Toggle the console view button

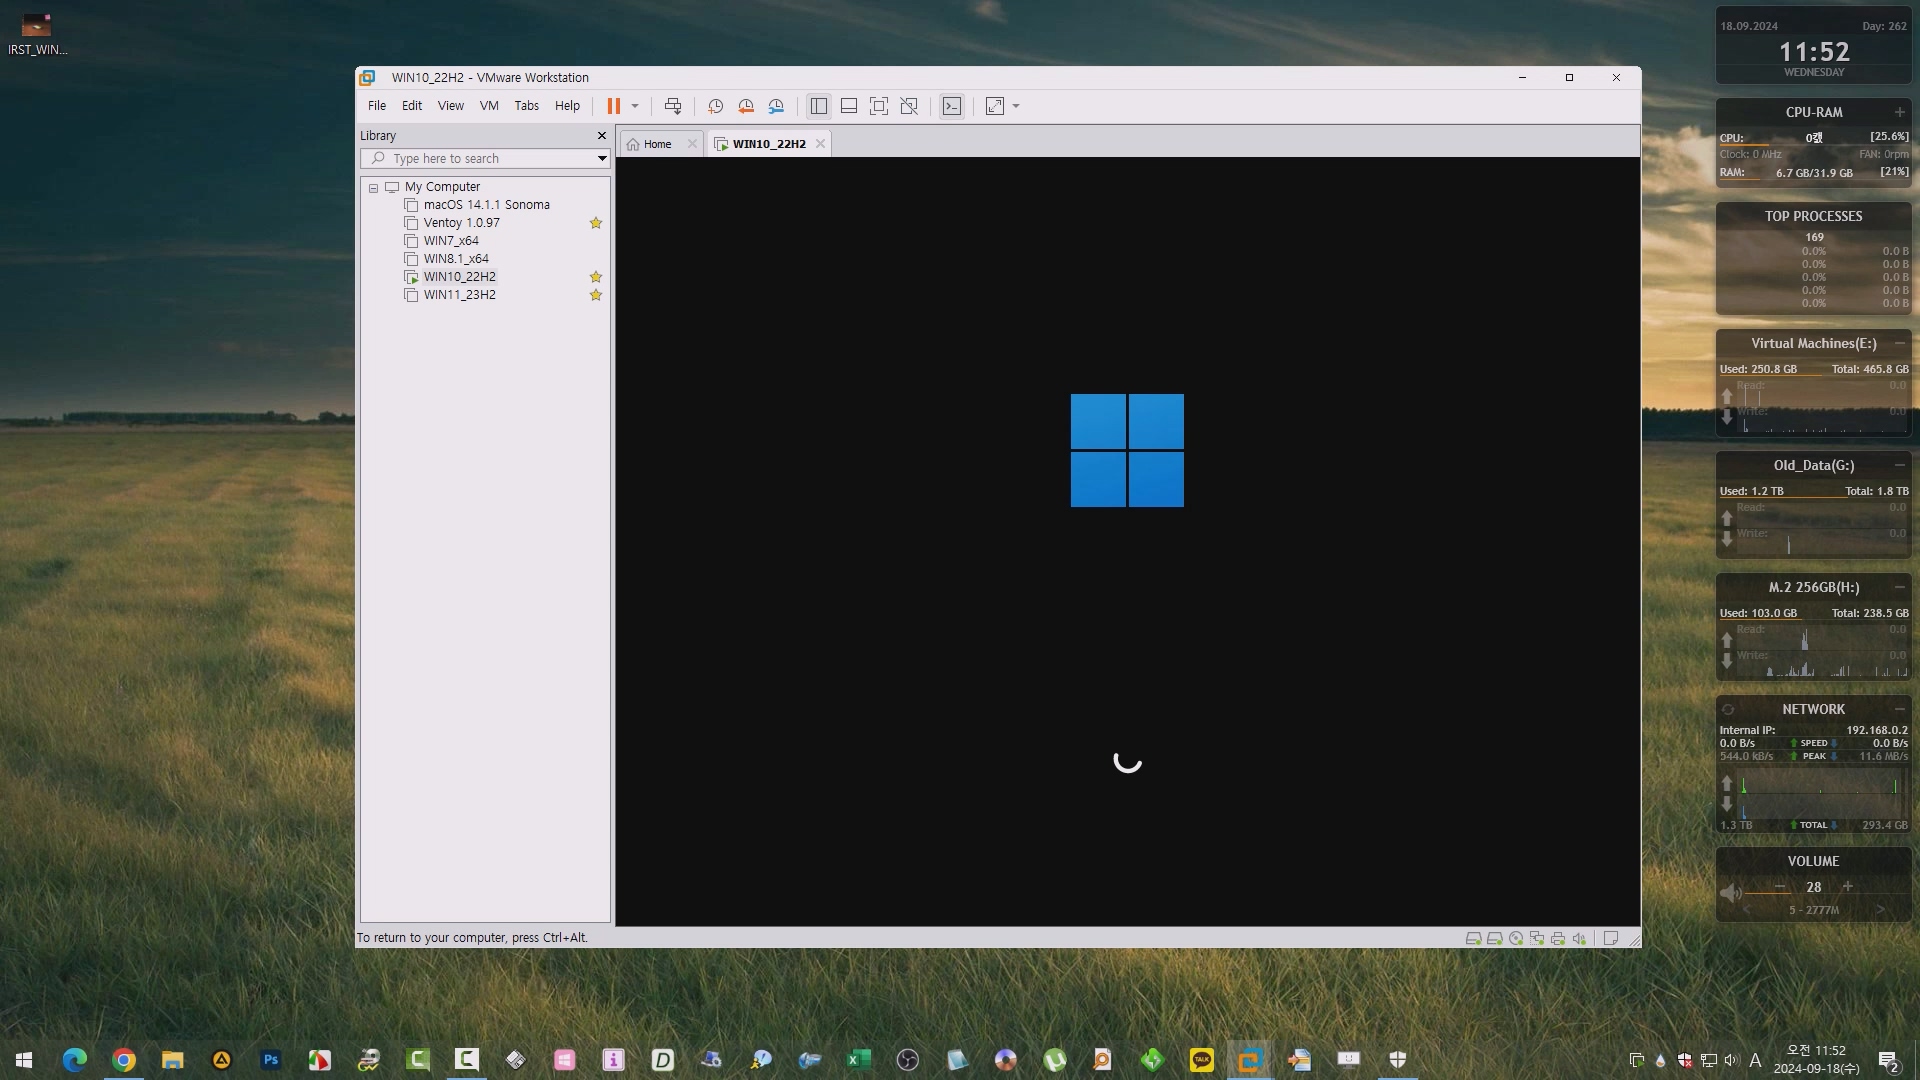tap(951, 106)
